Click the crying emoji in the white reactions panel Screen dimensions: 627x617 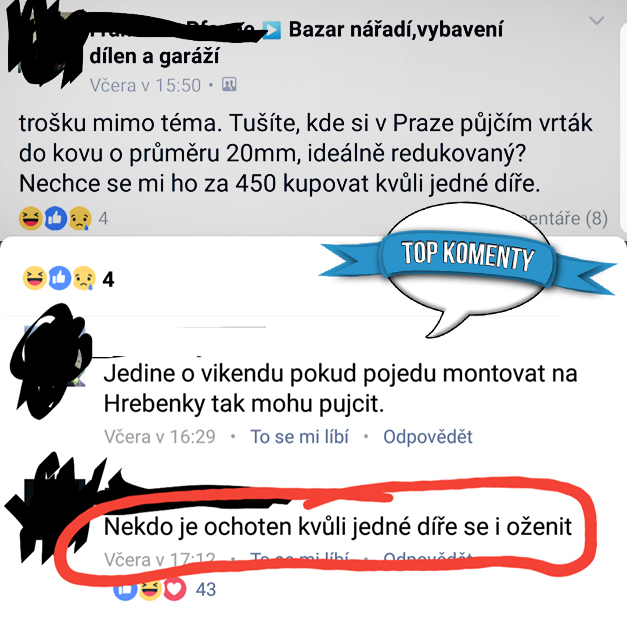coord(84,278)
